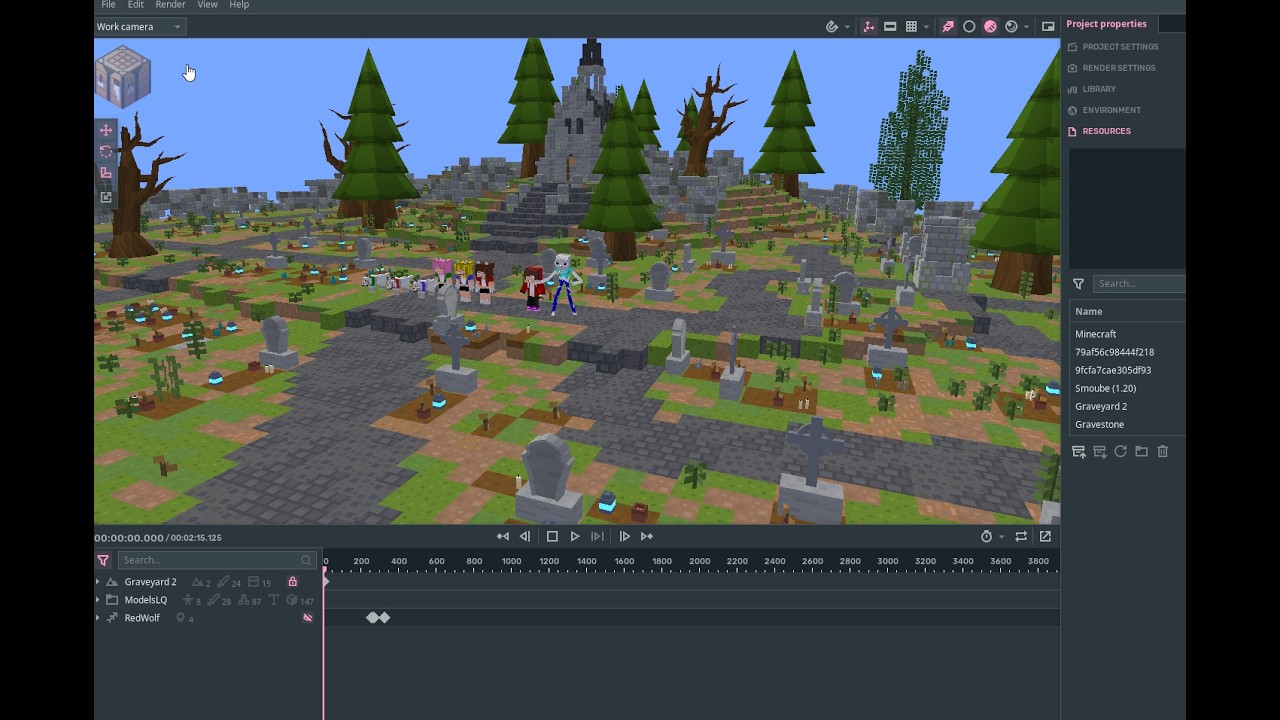Toggle the viewport grid overlay
Screen dimensions: 1280x720
click(x=911, y=27)
